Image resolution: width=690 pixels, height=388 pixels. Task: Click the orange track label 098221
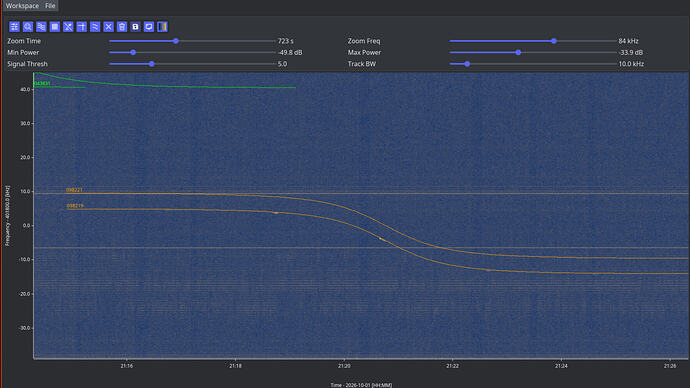tap(74, 190)
